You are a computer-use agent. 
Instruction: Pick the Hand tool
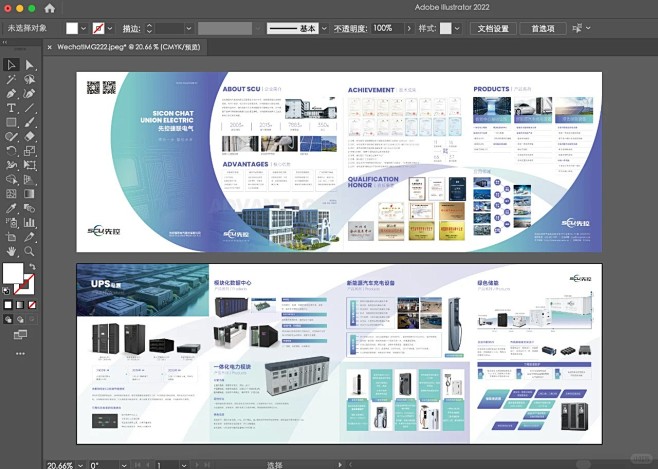pos(11,252)
